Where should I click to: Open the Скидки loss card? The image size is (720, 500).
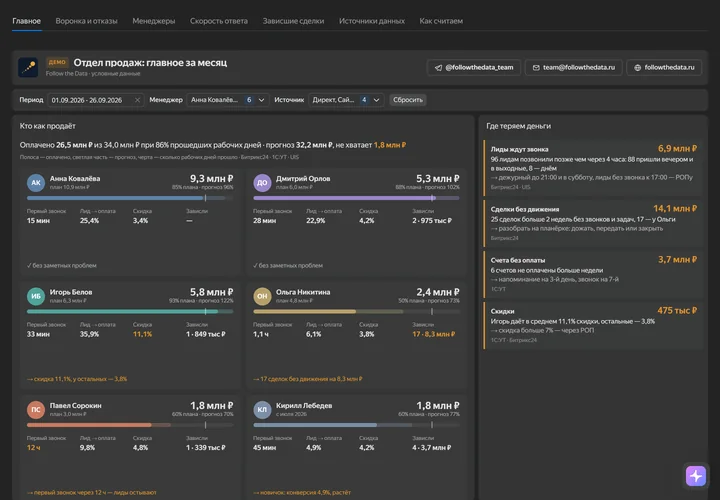[x=593, y=325]
